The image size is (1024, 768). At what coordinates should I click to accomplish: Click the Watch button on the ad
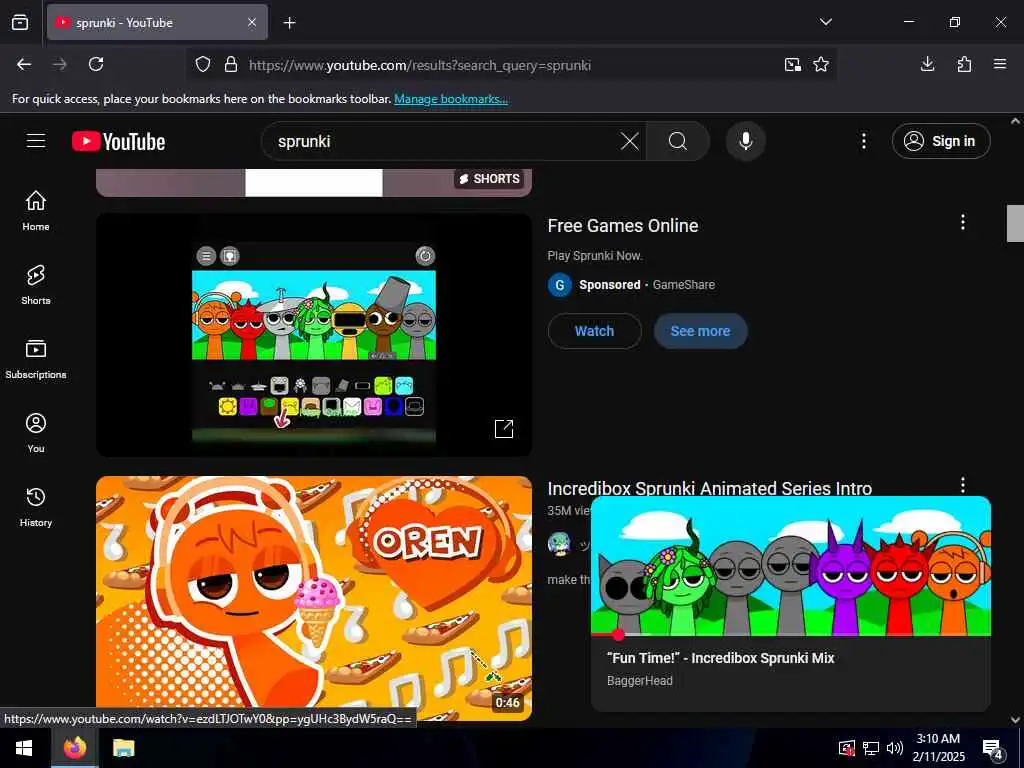coord(594,331)
